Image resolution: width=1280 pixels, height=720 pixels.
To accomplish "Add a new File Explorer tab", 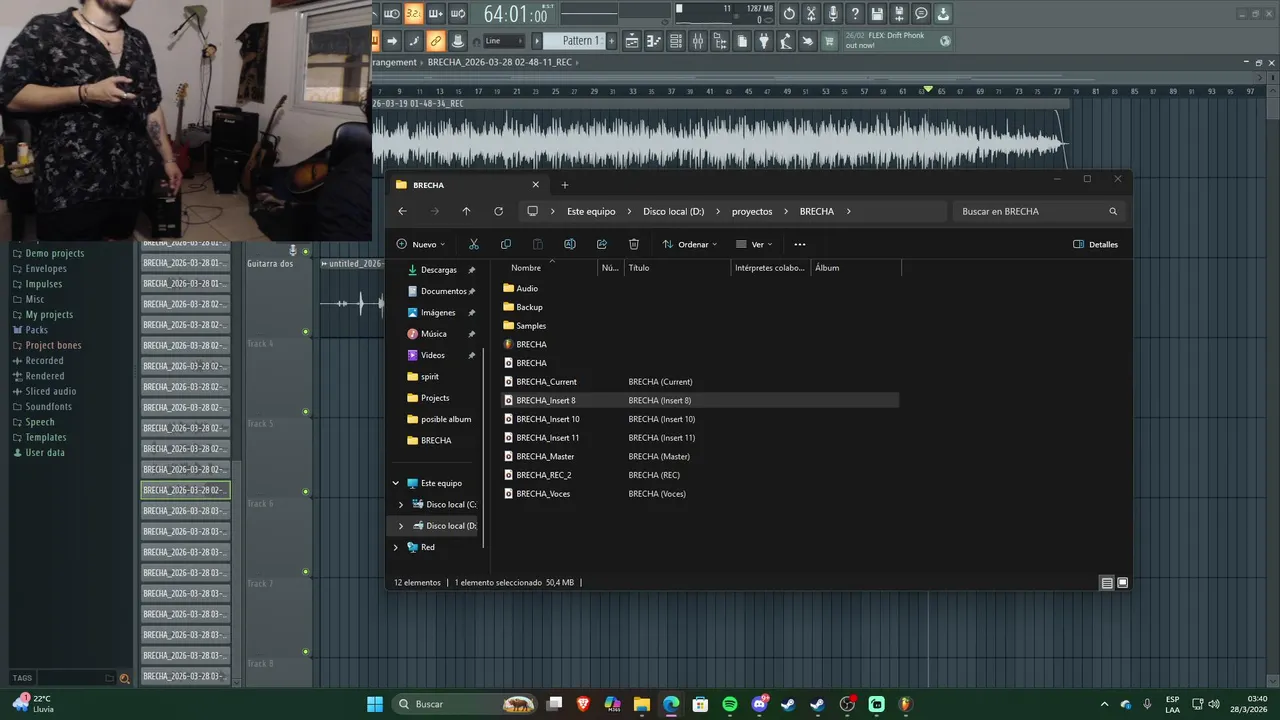I will coord(564,185).
